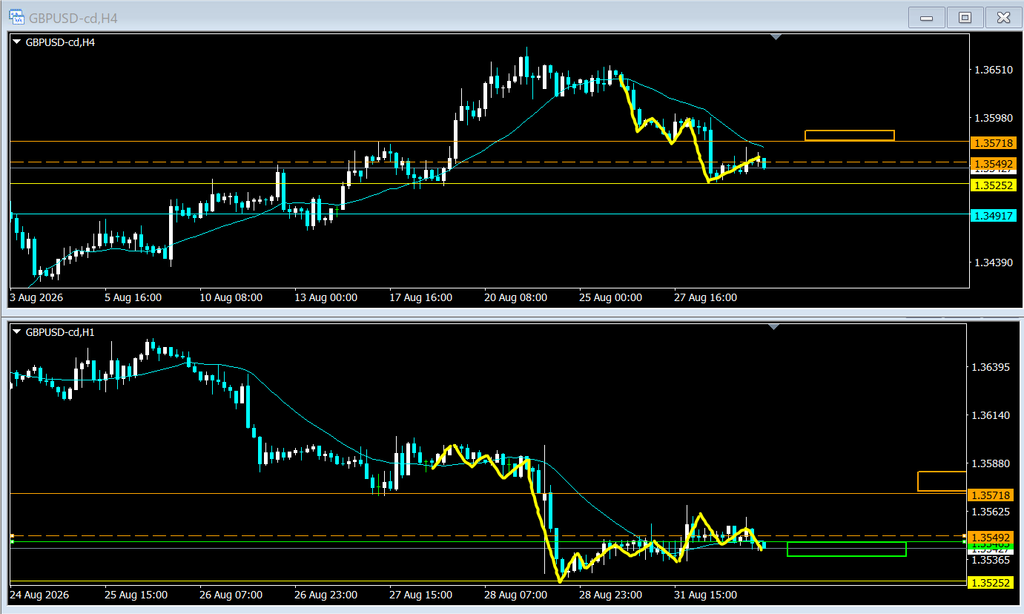Expand the H1 chart symbol dropdown triangle
The height and width of the screenshot is (614, 1024).
pyautogui.click(x=17, y=332)
